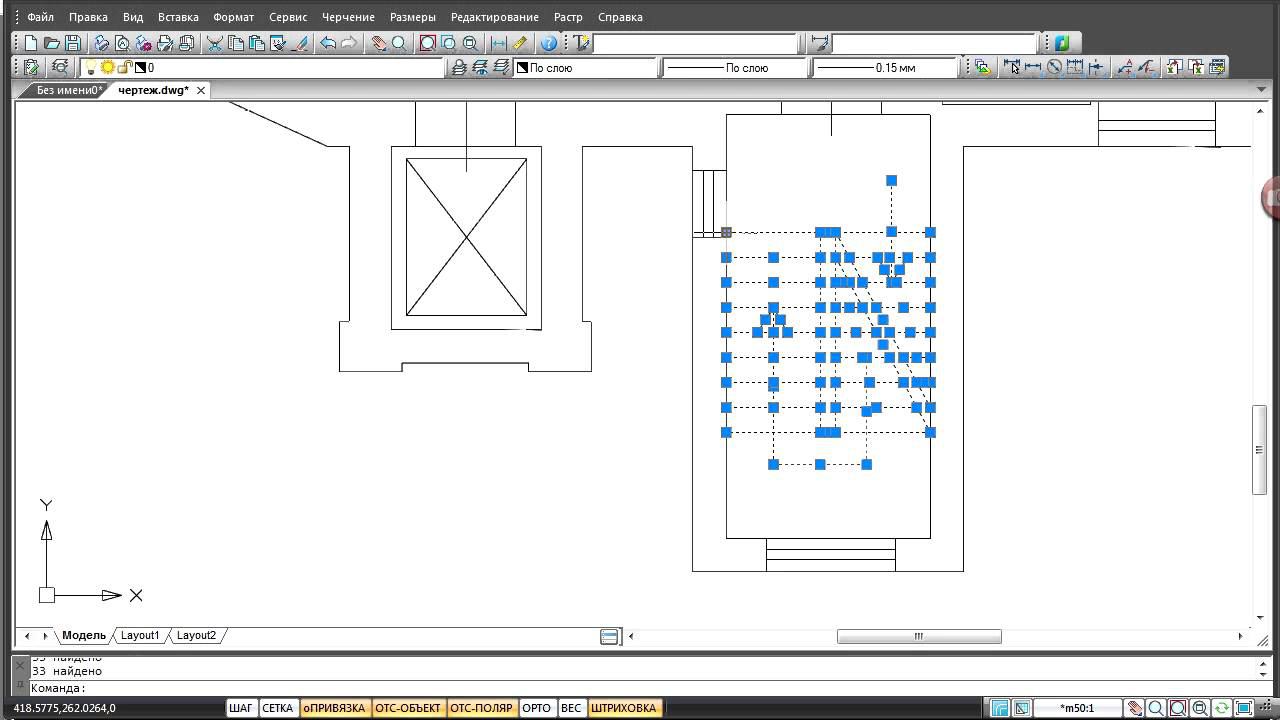Toggle ШТРИХОВКА hatch display
Viewport: 1280px width, 720px height.
623,708
